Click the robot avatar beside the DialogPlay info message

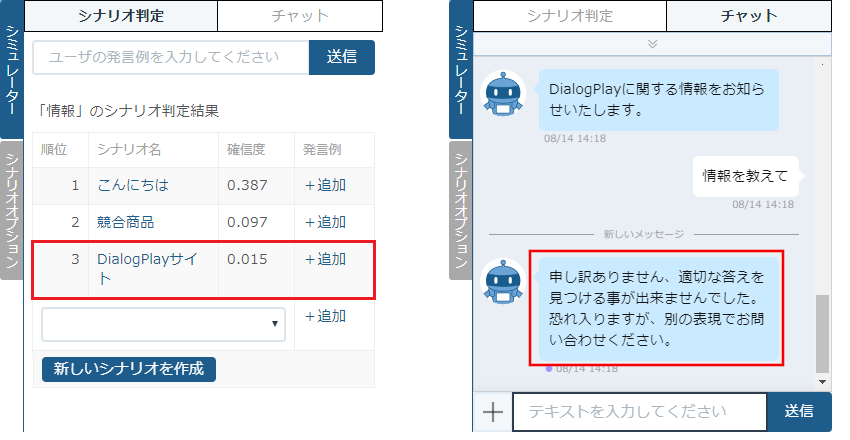(504, 93)
